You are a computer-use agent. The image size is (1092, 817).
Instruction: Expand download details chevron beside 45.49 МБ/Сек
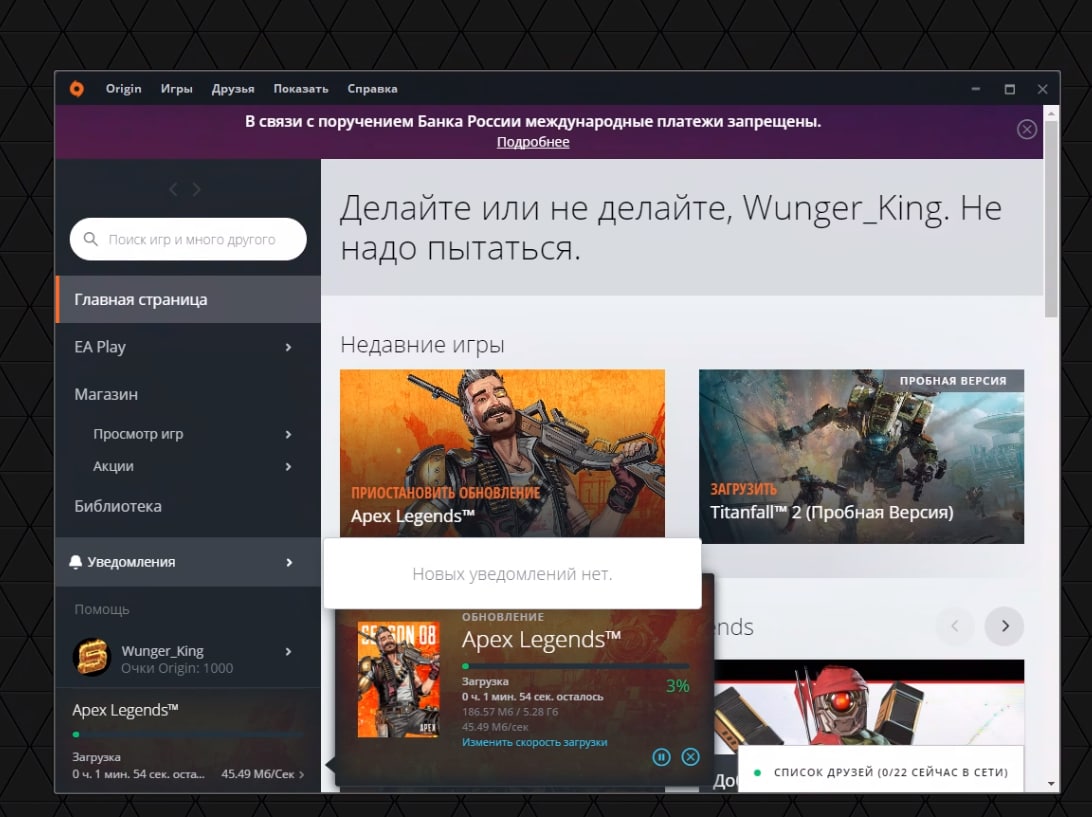coord(302,774)
